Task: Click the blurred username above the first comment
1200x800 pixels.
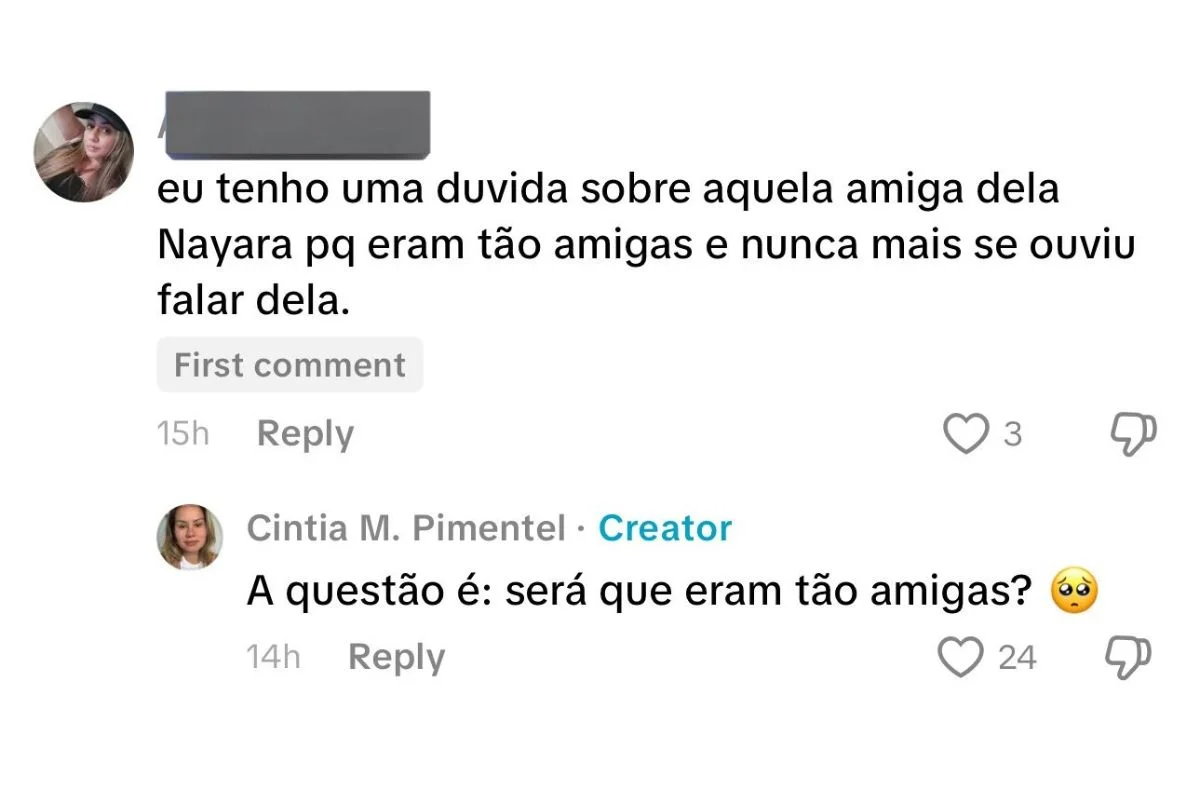Action: point(296,124)
